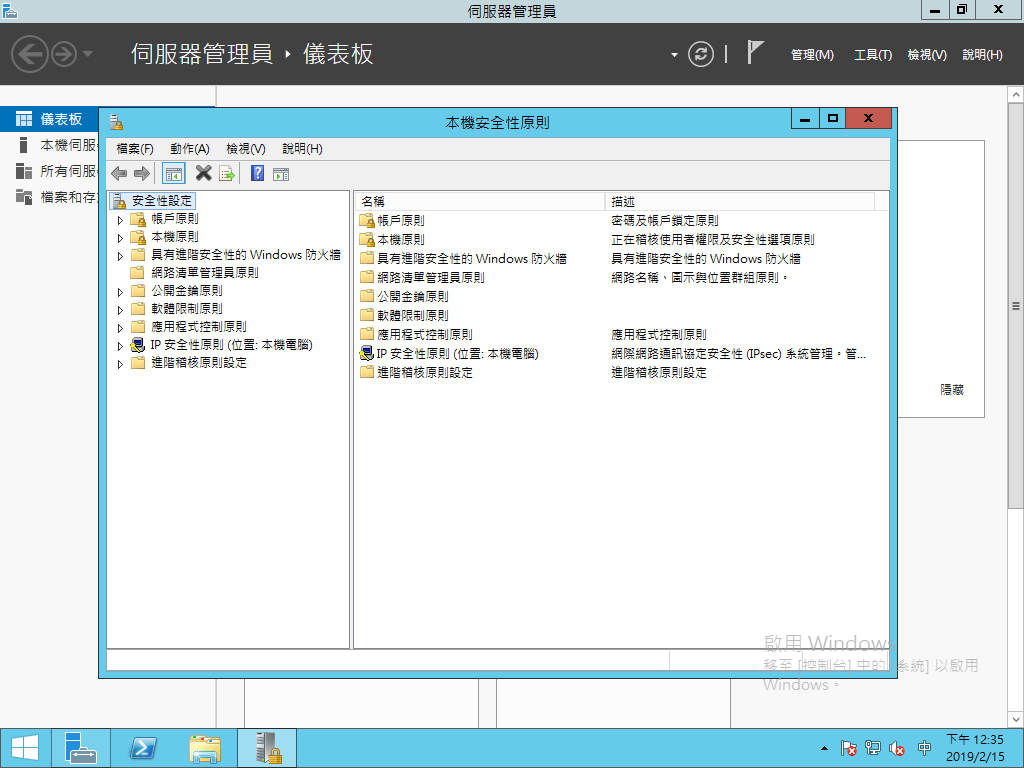The height and width of the screenshot is (768, 1024).
Task: Click the 安全性設定 root icon in the tree
Action: click(119, 201)
